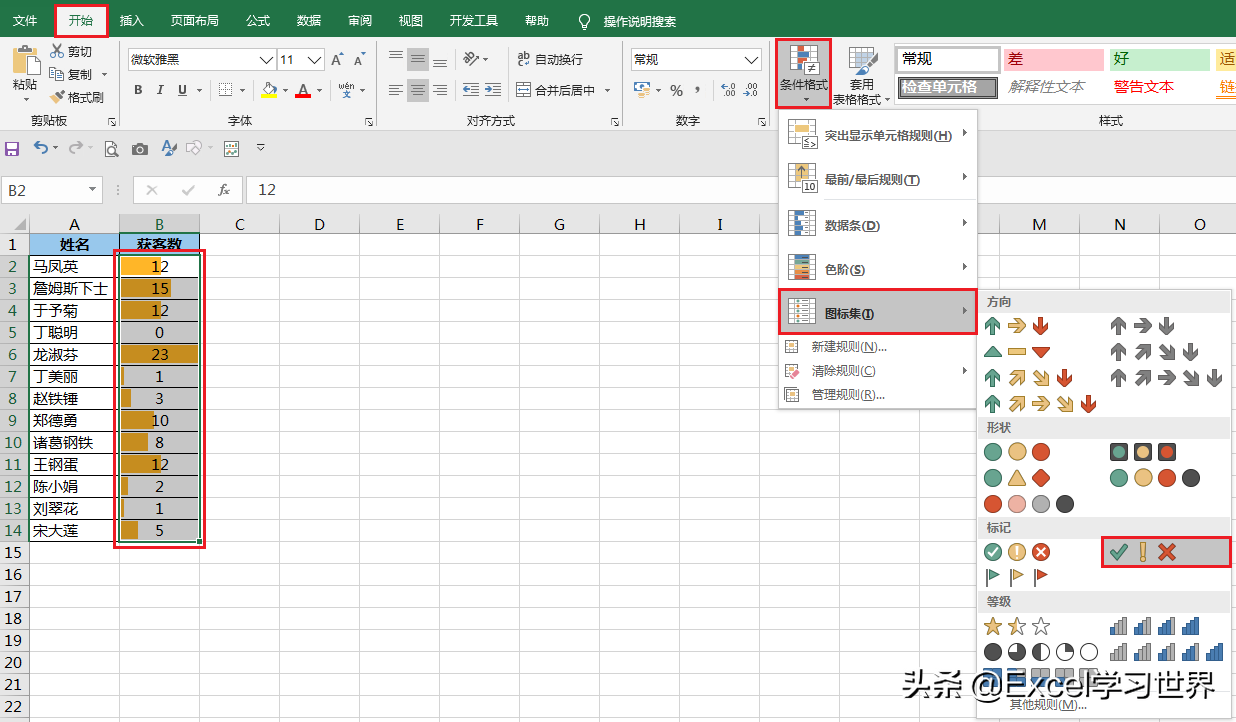Choose the three traffic lights with rim icon set
The height and width of the screenshot is (722, 1236).
point(1143,453)
